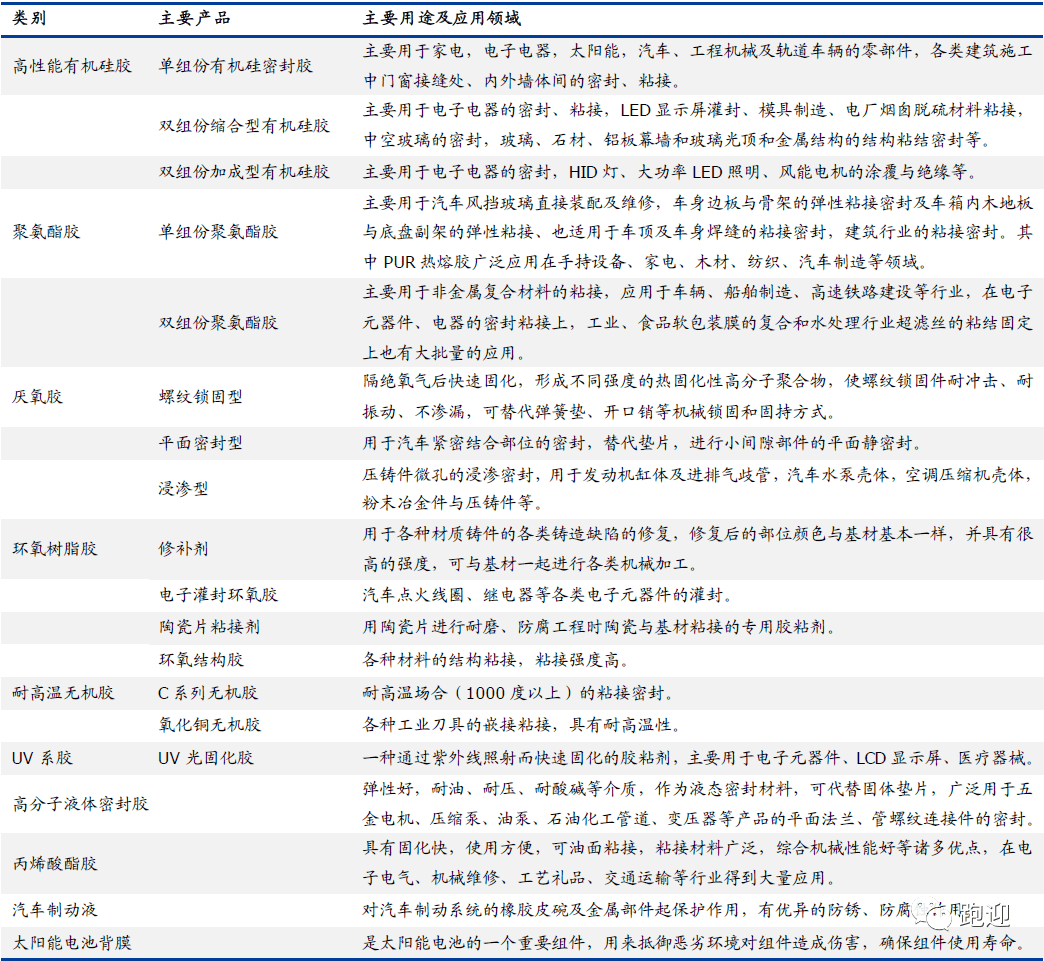The image size is (1044, 961).
Task: Select the UV系胶 category cell
Action: click(43, 758)
